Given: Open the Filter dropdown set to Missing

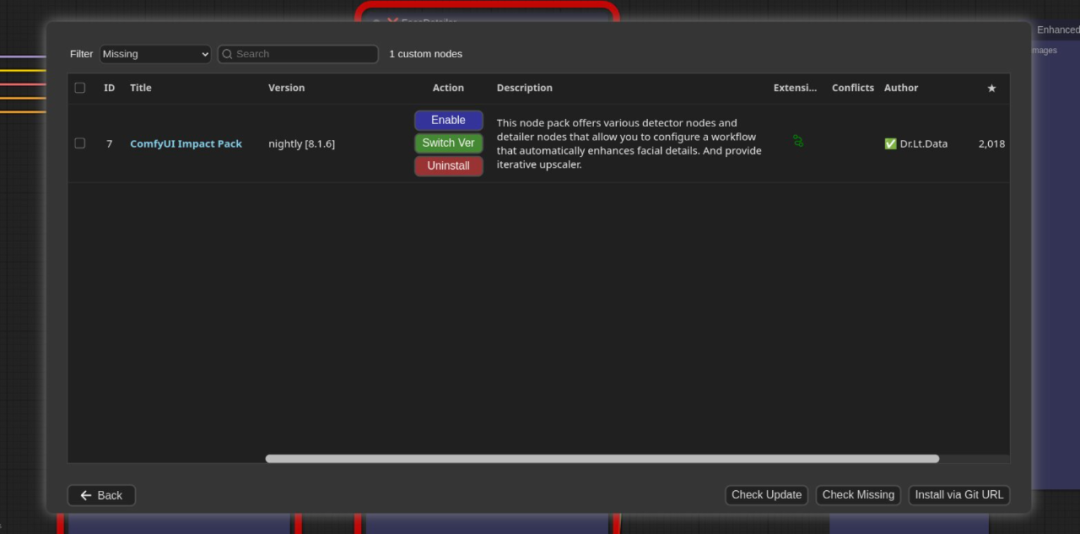Looking at the screenshot, I should point(155,54).
